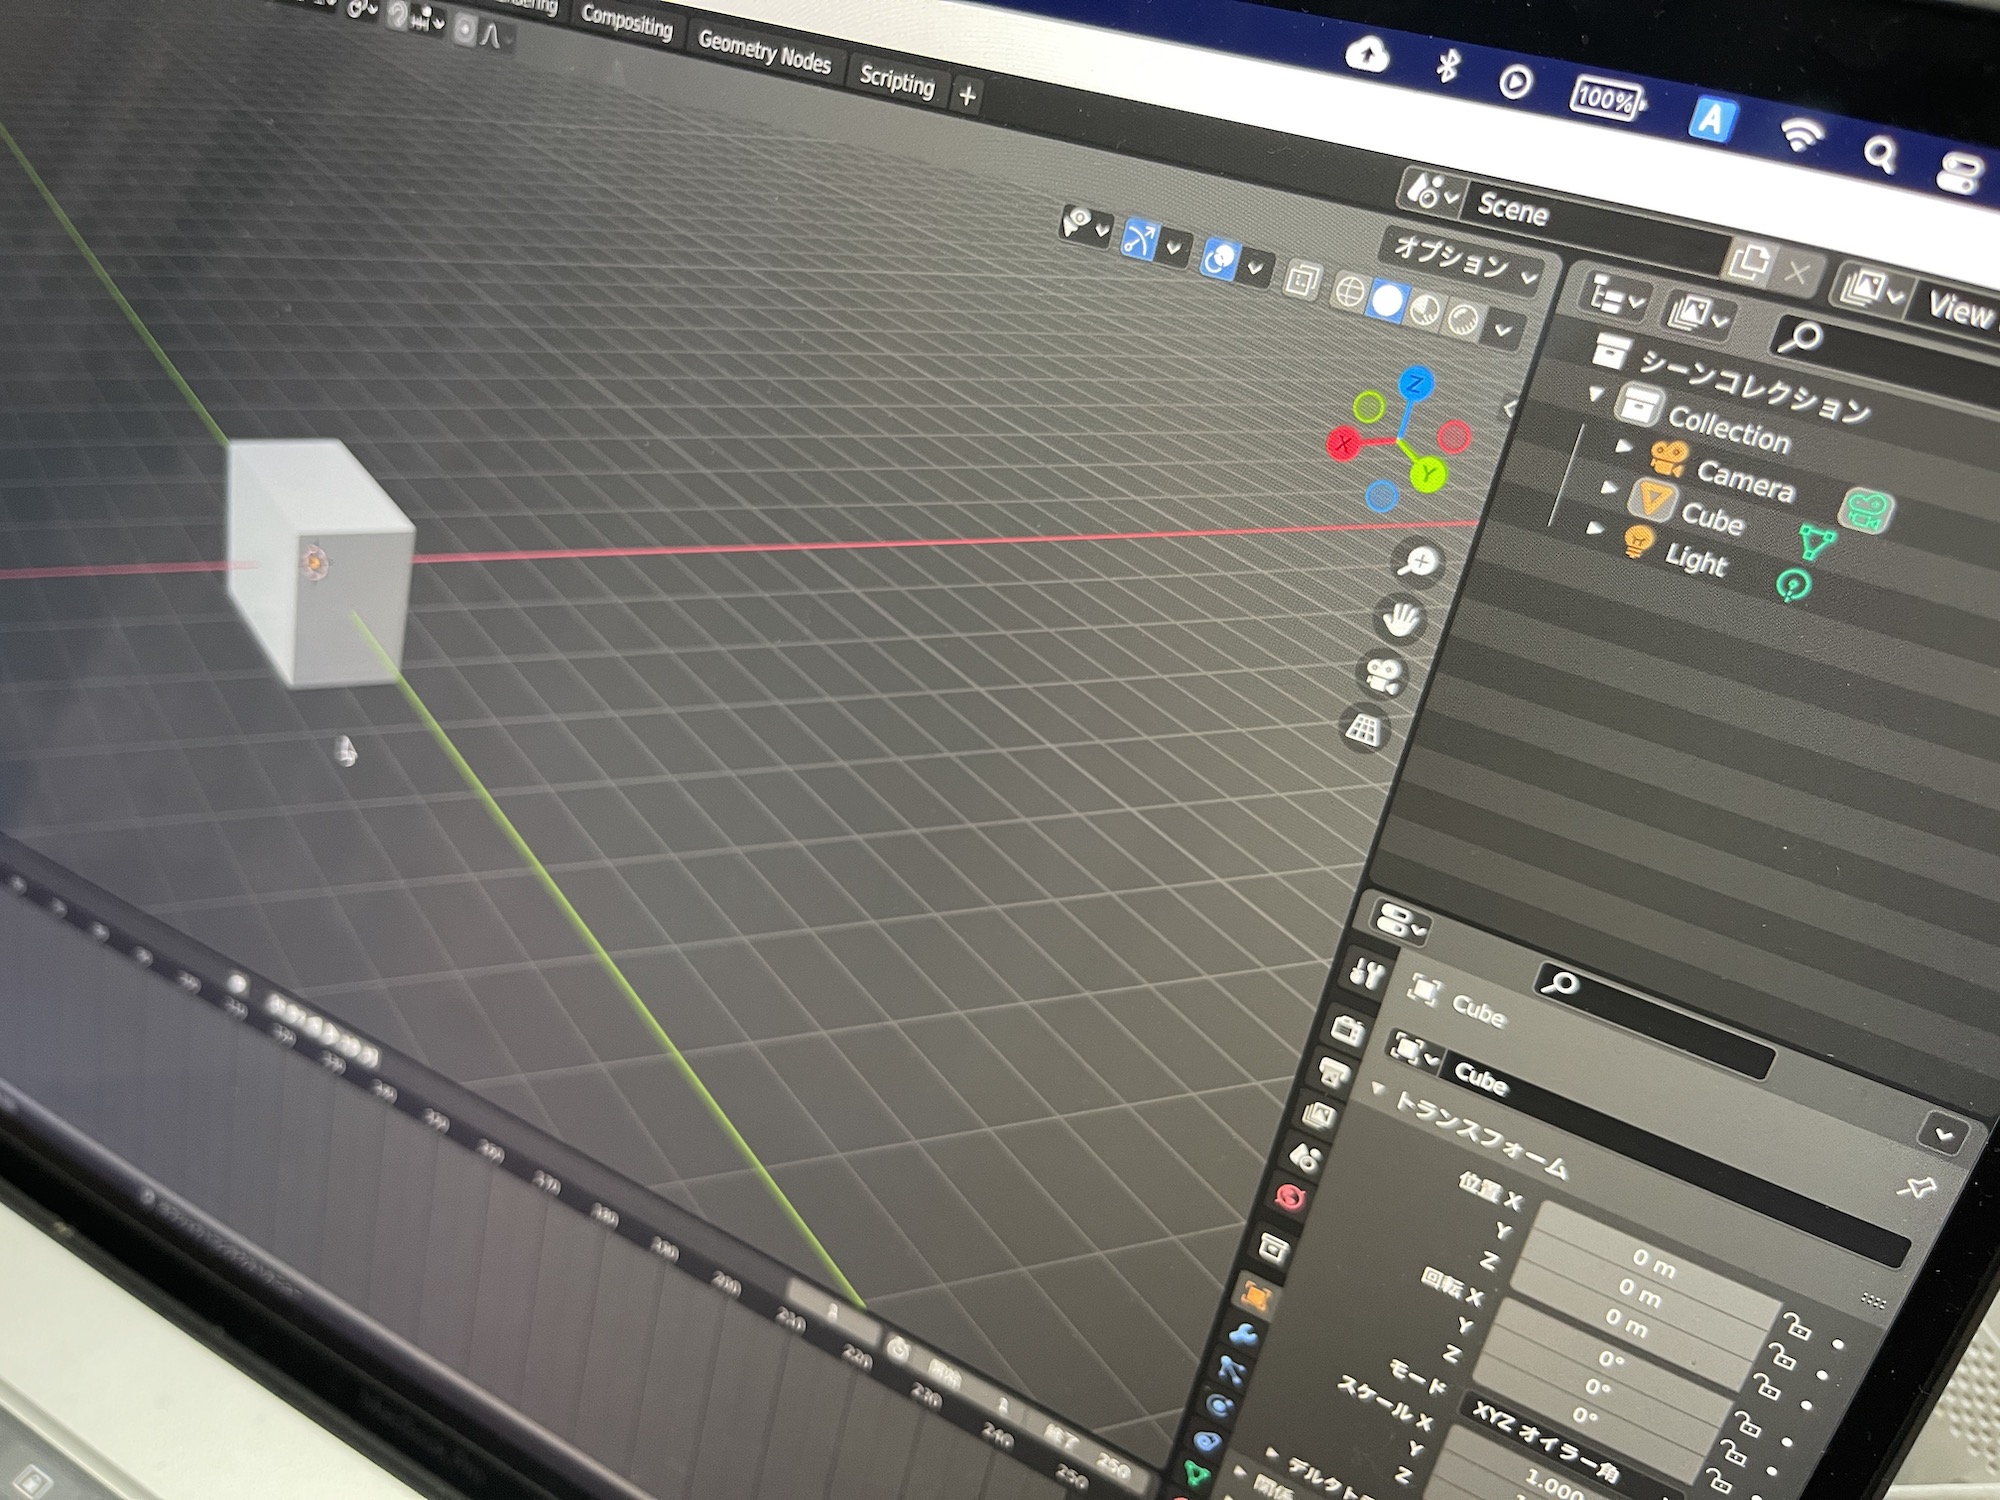The height and width of the screenshot is (1500, 2000).
Task: Switch to Geometry Nodes workspace tab
Action: point(764,52)
